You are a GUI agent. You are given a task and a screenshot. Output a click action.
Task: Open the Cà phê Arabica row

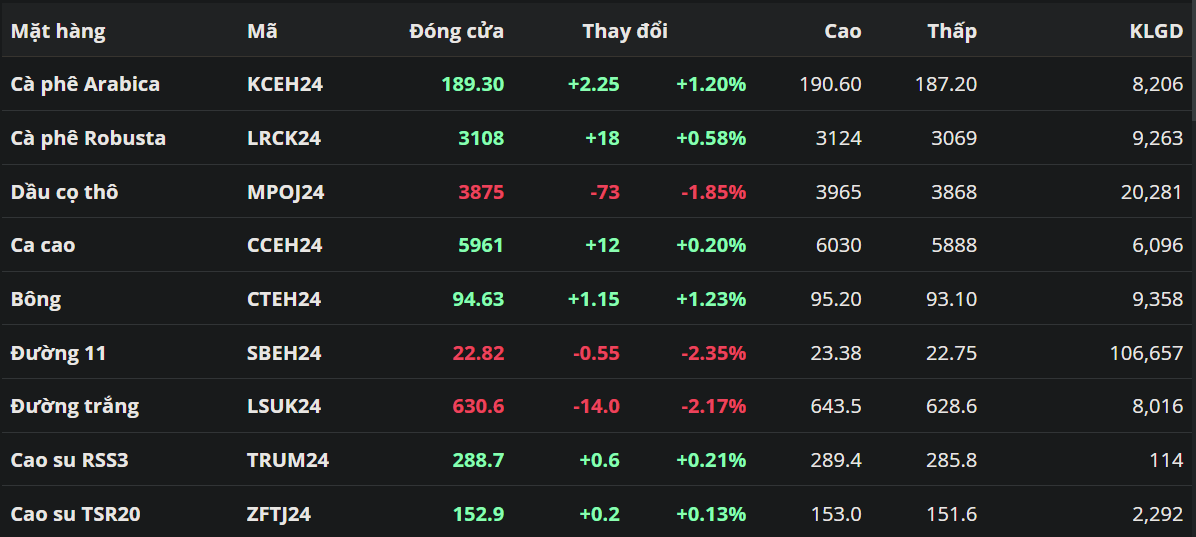click(85, 84)
